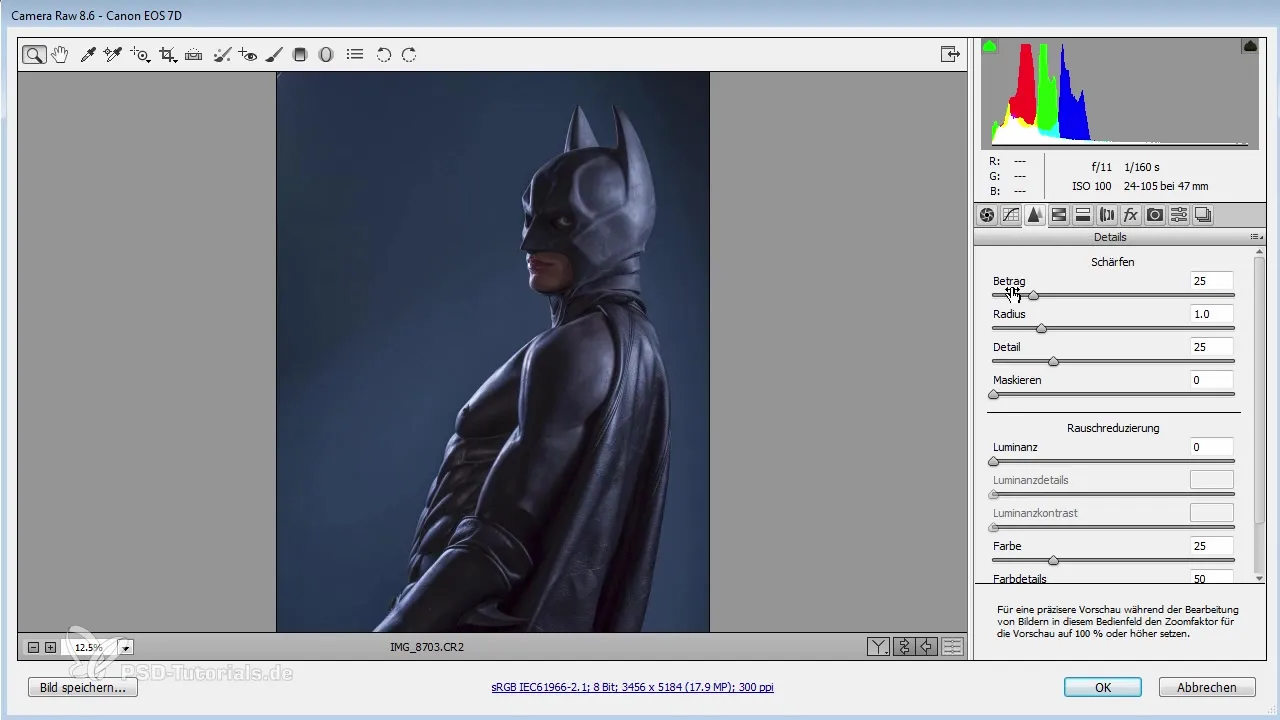Confirm with the OK button
The image size is (1280, 720).
[1103, 688]
